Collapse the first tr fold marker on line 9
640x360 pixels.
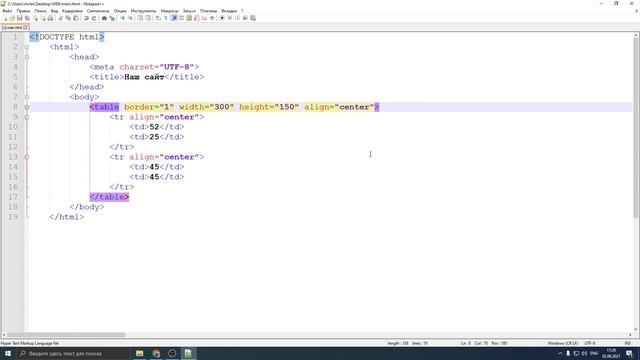coord(27,117)
